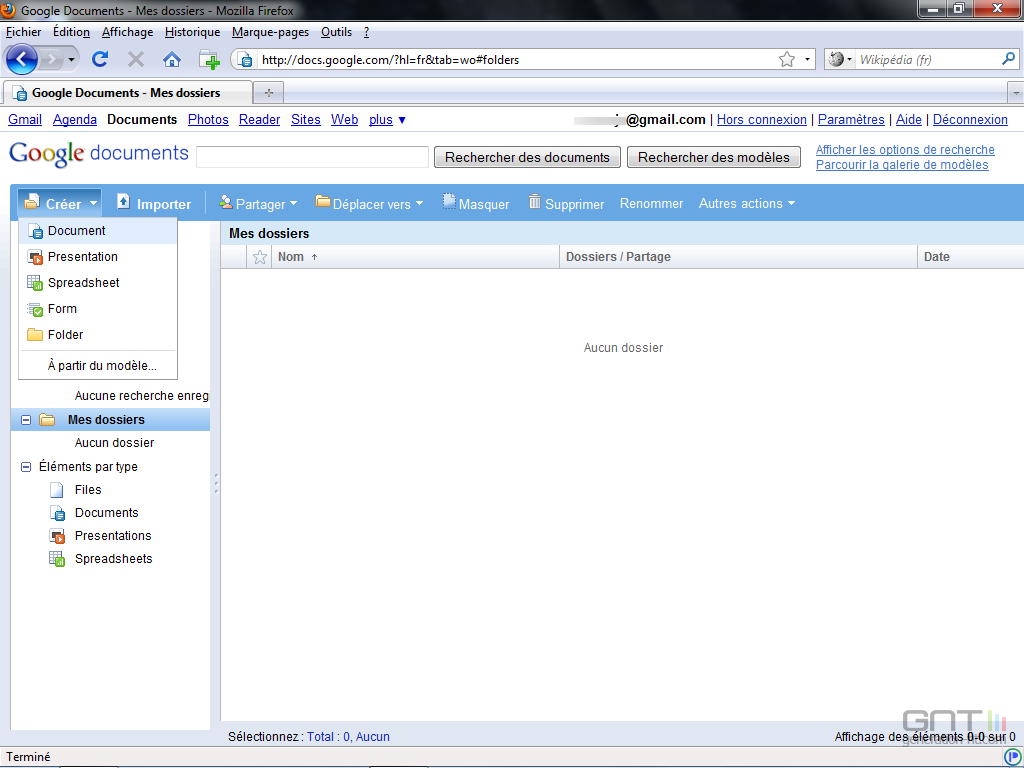This screenshot has width=1024, height=768.
Task: Click the Wikipédia (fr) search box
Action: click(927, 59)
